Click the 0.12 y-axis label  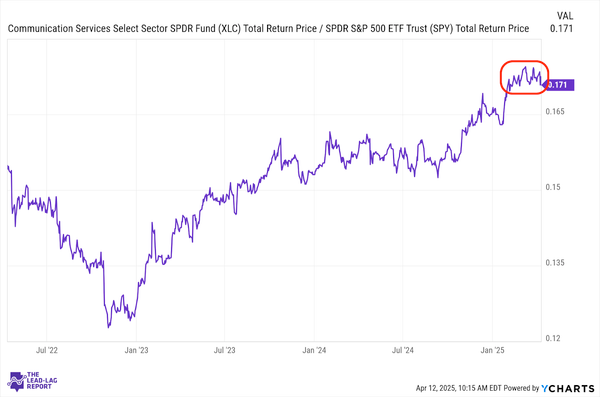tap(553, 338)
